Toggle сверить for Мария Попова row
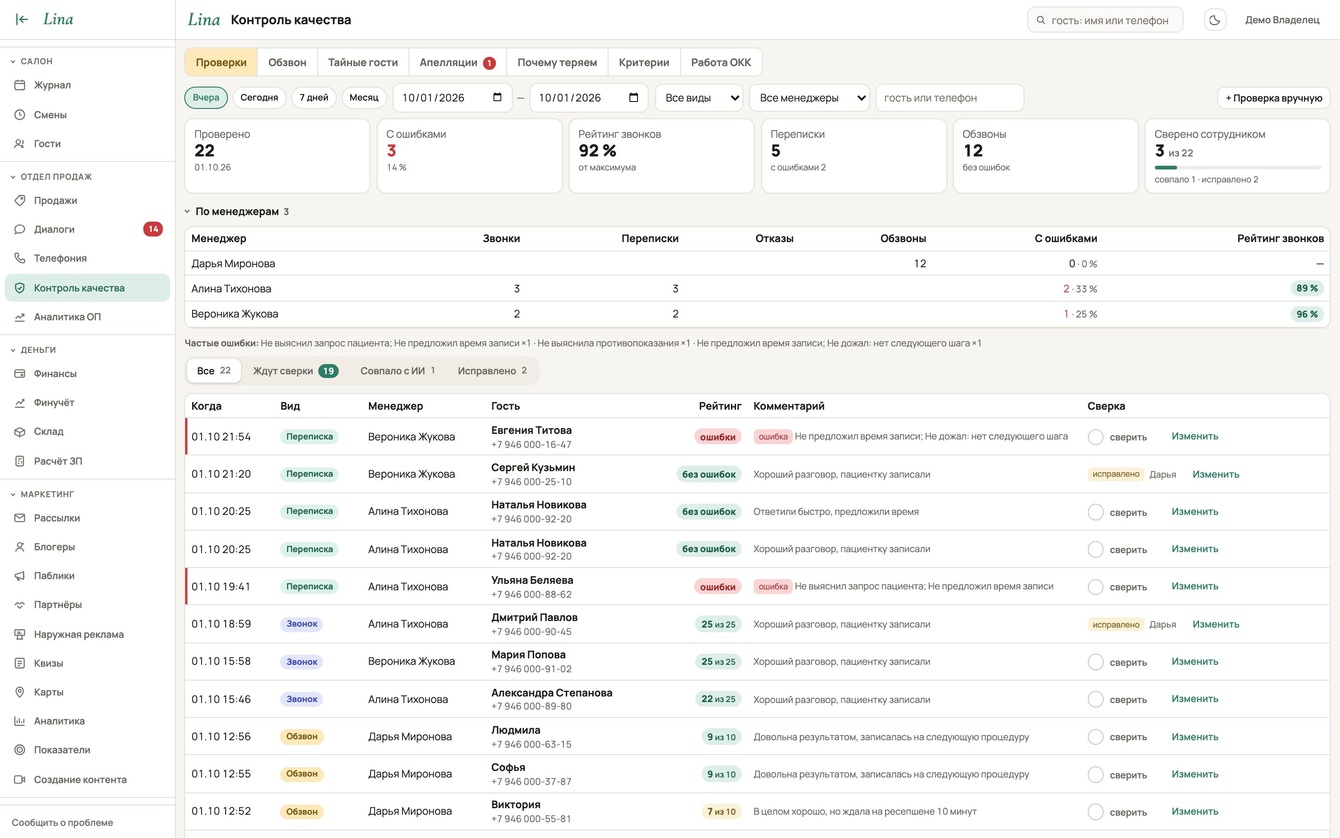This screenshot has height=838, width=1340. tap(1096, 662)
